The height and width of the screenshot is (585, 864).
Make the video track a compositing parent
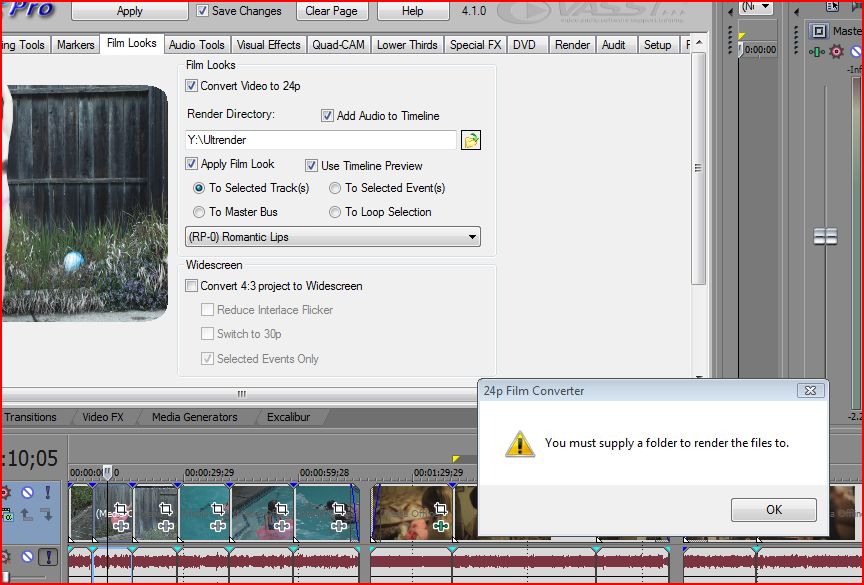pyautogui.click(x=26, y=515)
